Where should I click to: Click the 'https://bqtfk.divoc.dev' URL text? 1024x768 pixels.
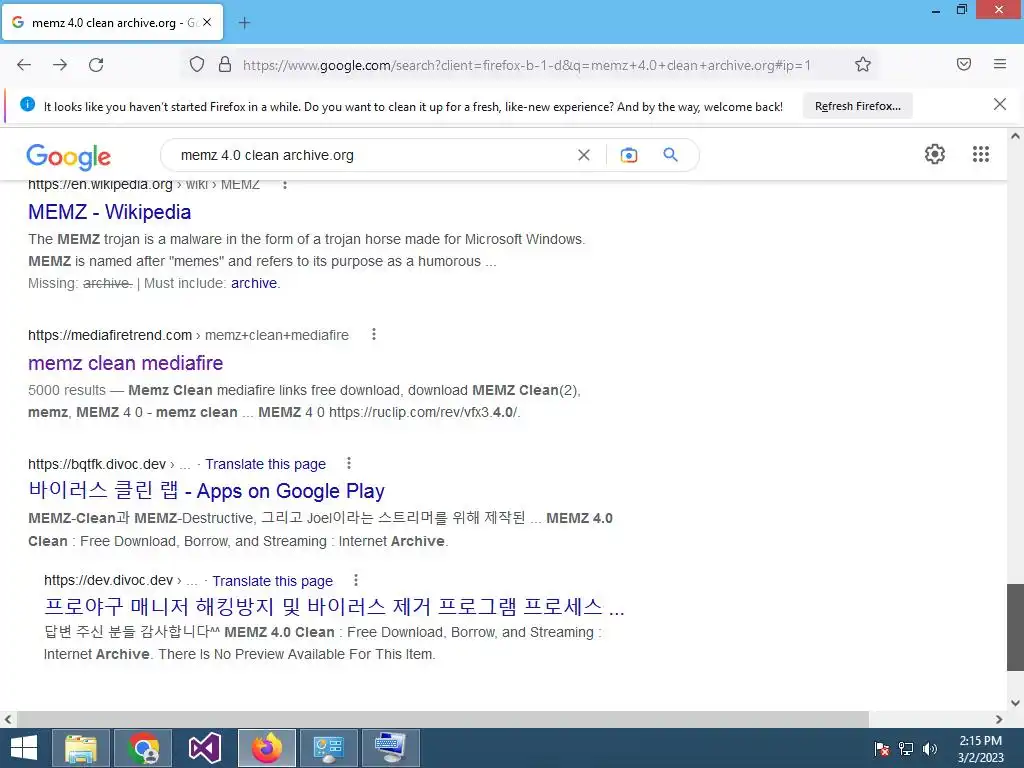pyautogui.click(x=97, y=464)
